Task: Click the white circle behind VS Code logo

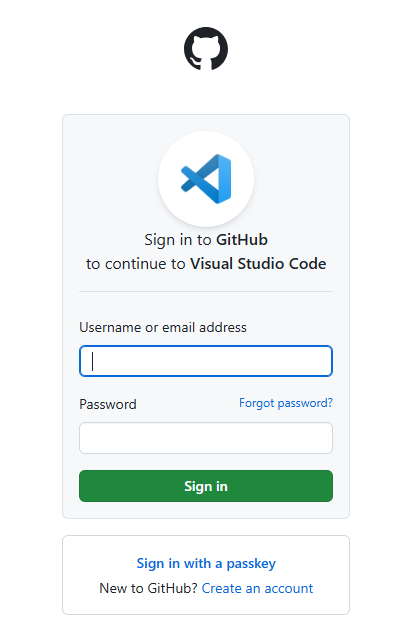Action: (206, 179)
